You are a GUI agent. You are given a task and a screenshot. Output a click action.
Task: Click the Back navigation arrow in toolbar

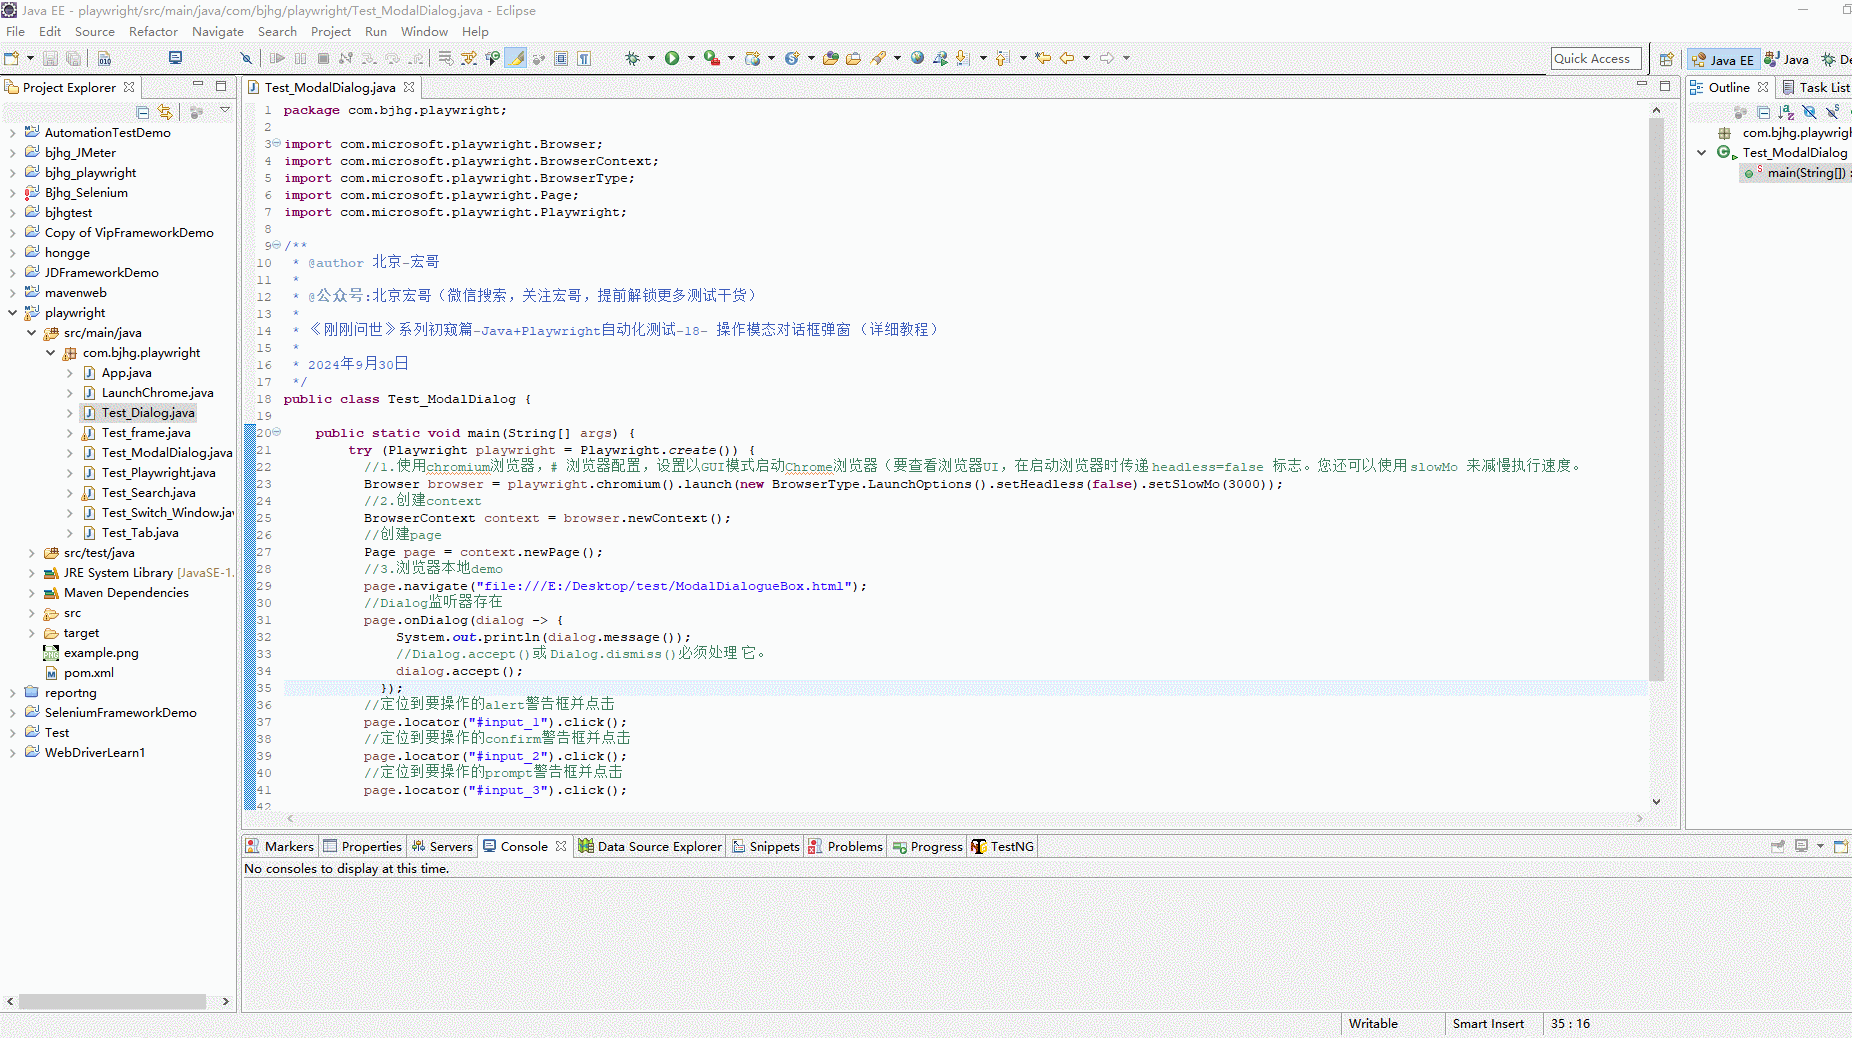[x=1067, y=58]
